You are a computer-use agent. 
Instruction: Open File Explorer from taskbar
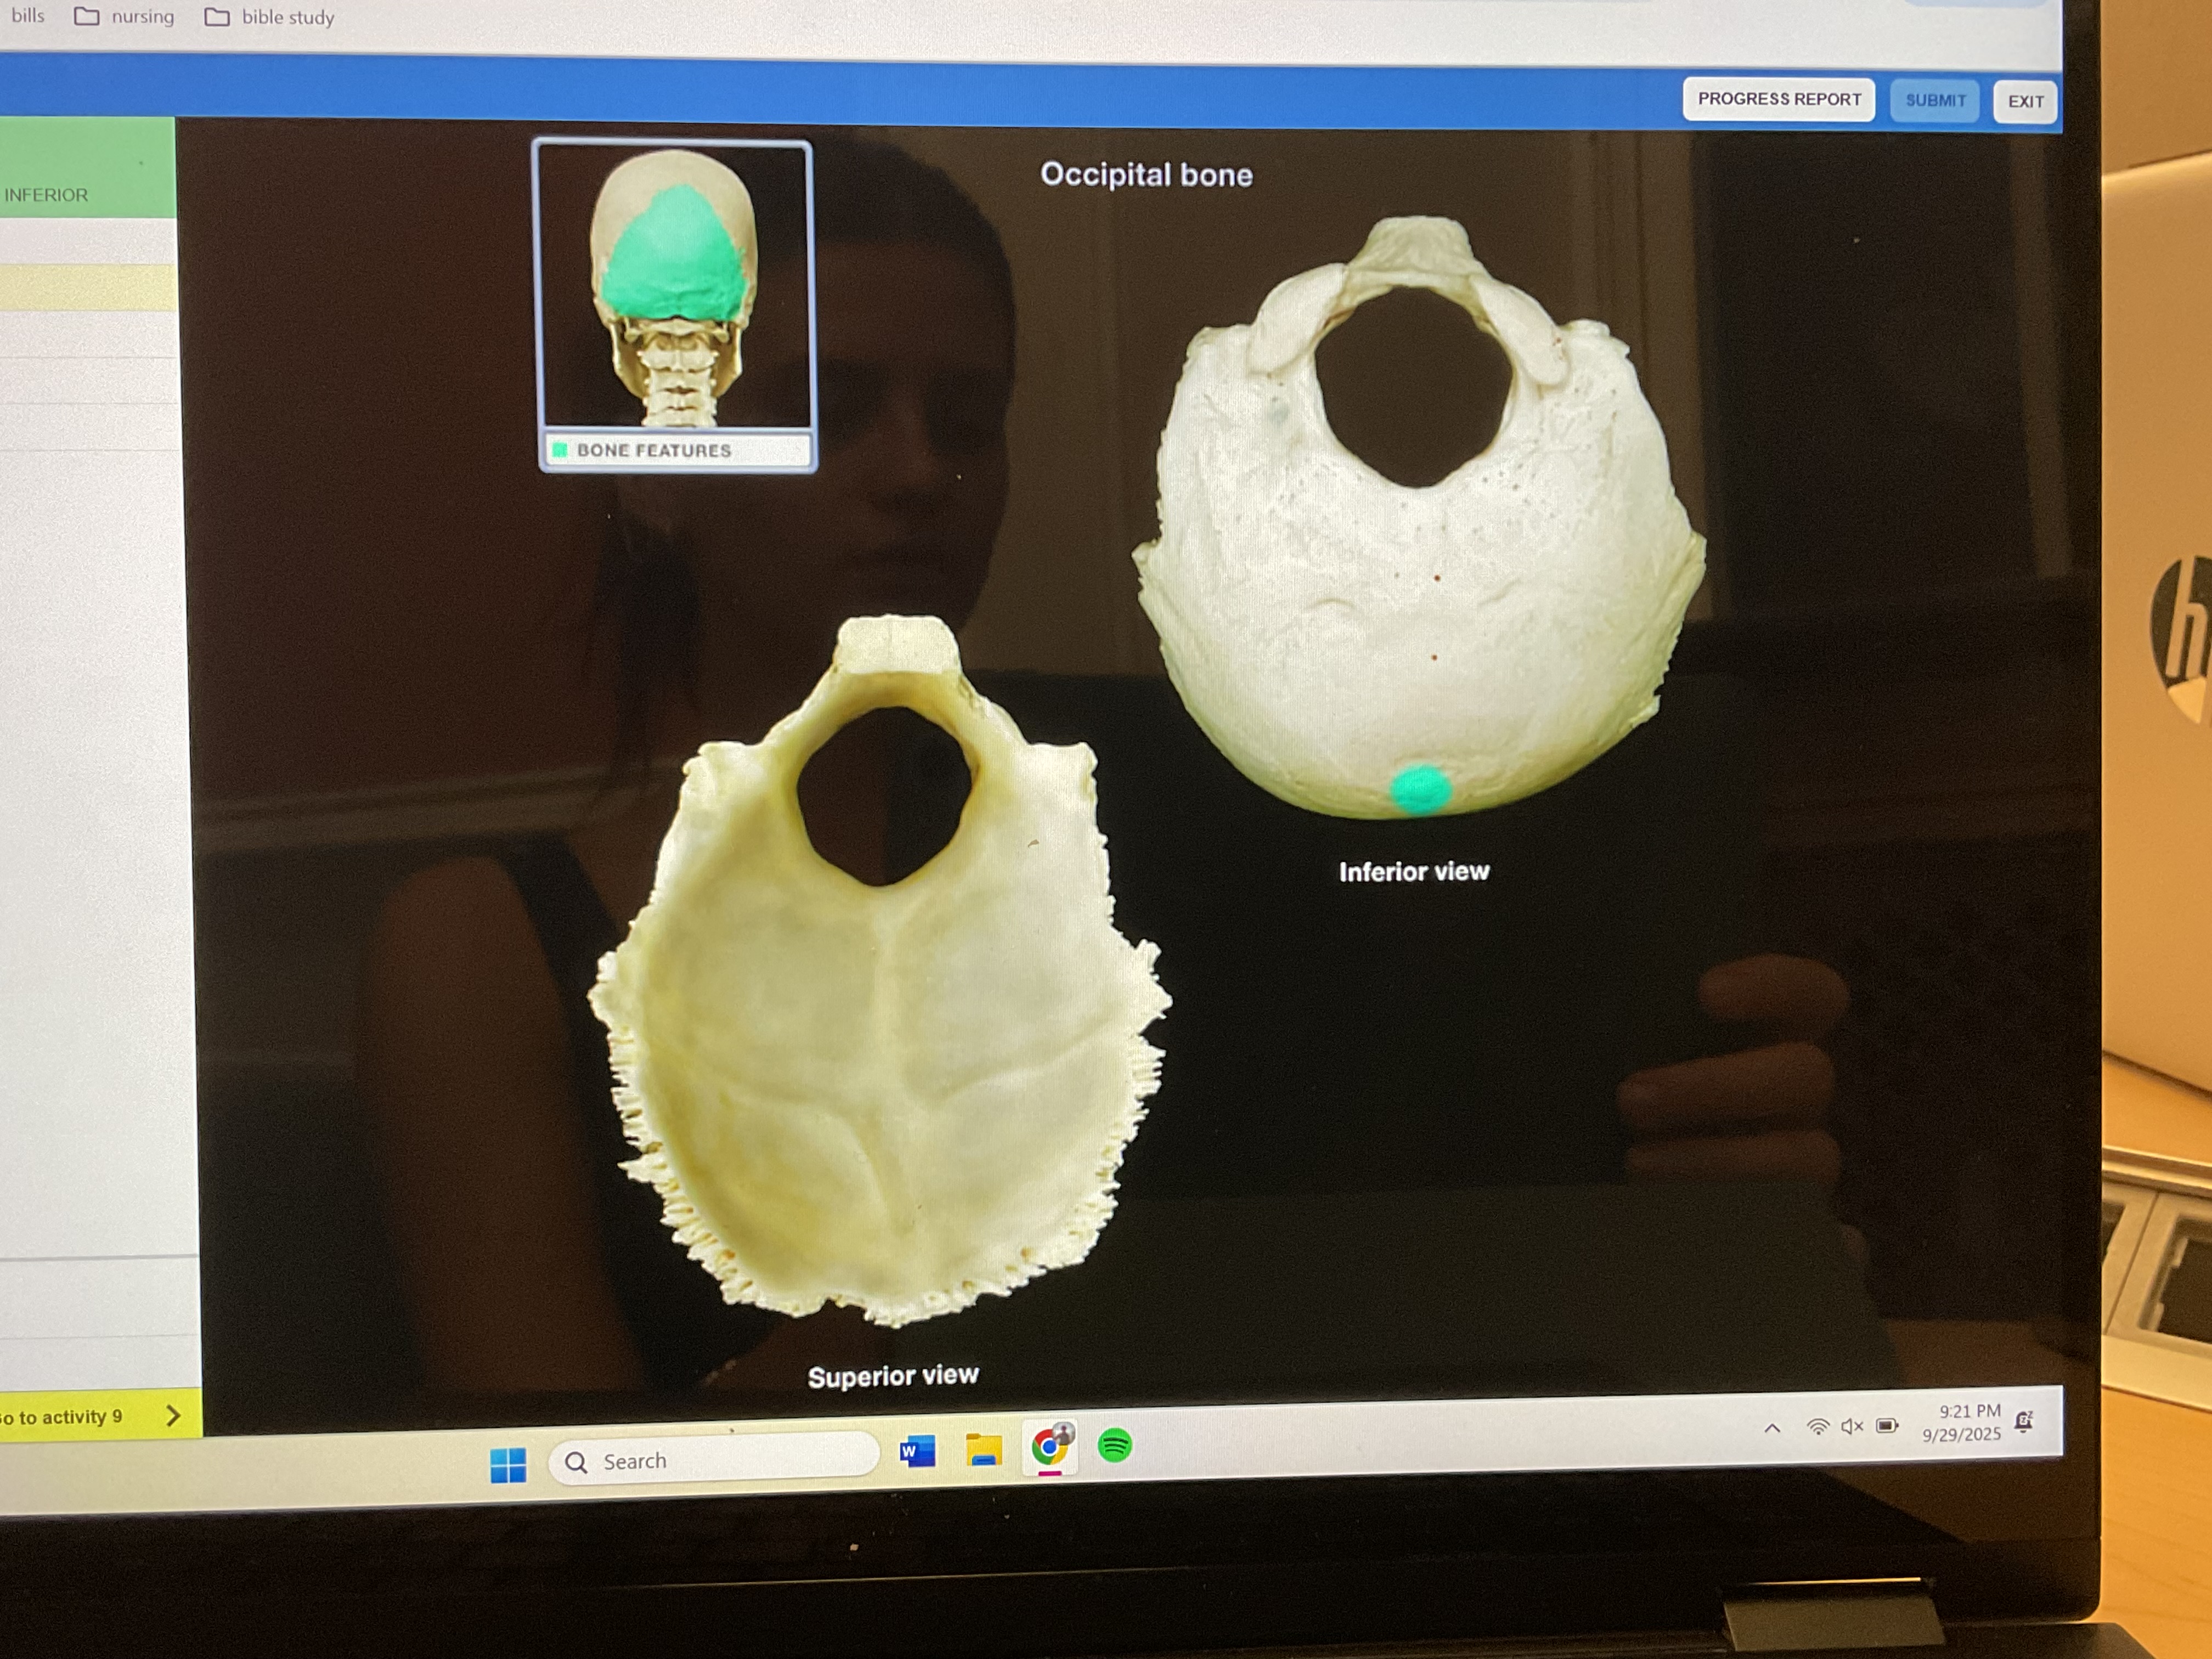[x=983, y=1450]
